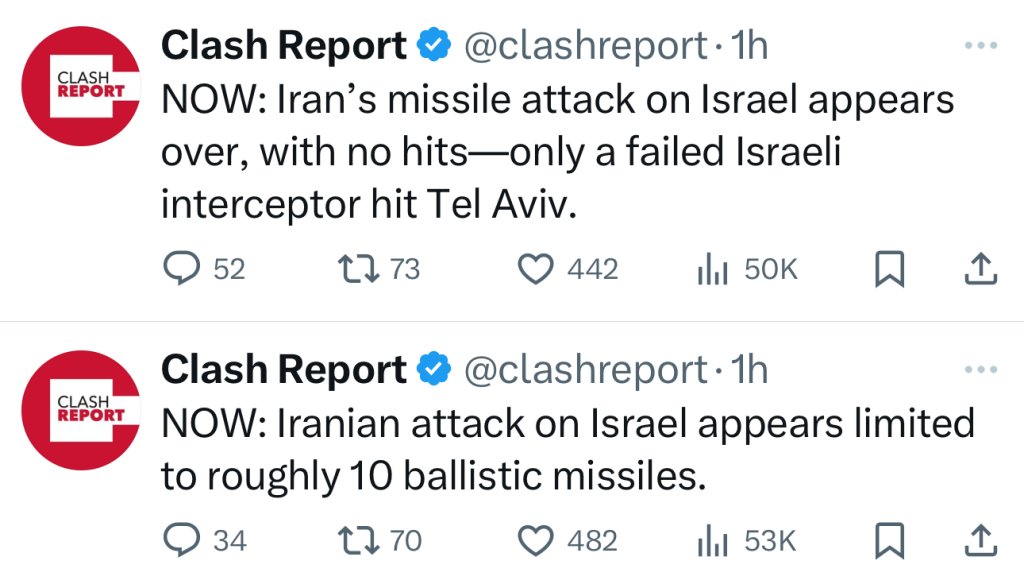Open Clash Report avatar on second tweet
Screen dimensions: 1024x584
[x=81, y=410]
